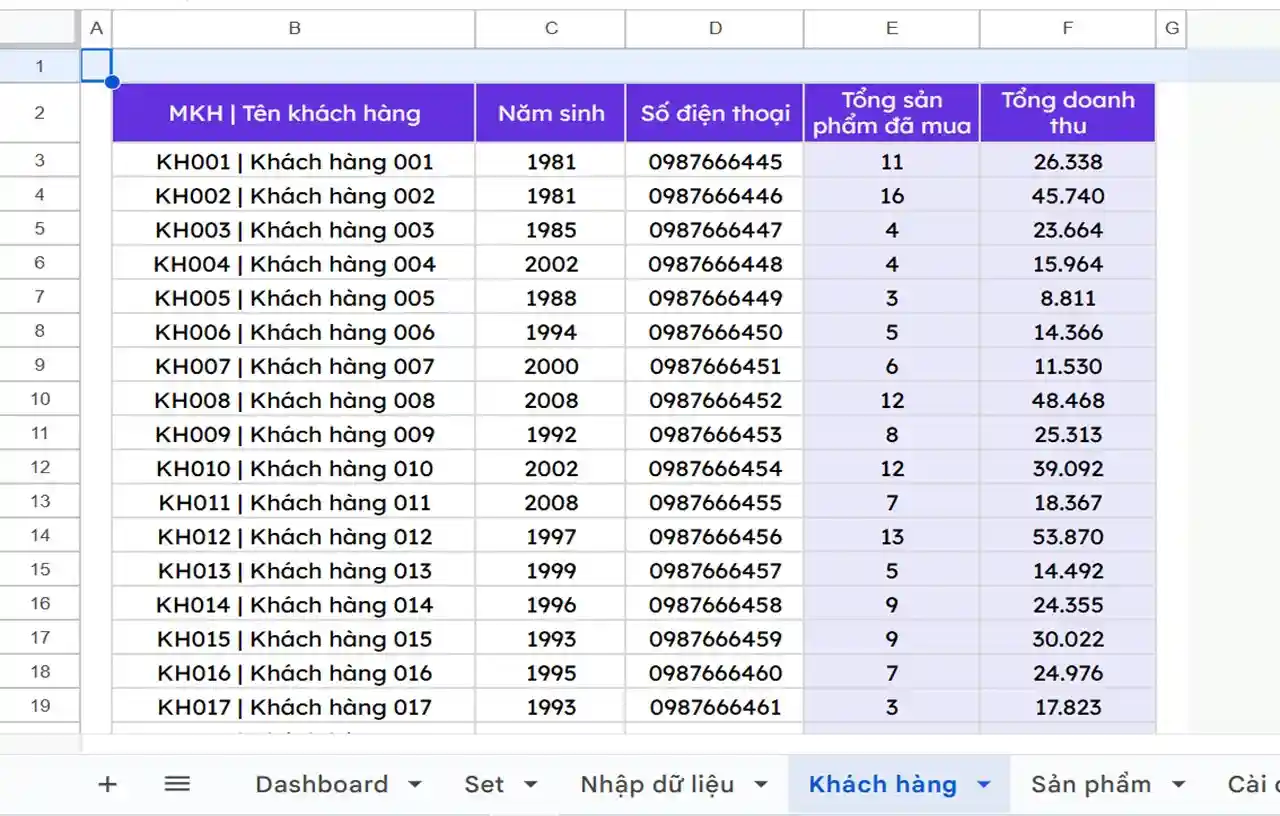Switch to the Nhập dữ liệu sheet
The height and width of the screenshot is (816, 1280).
click(x=657, y=785)
